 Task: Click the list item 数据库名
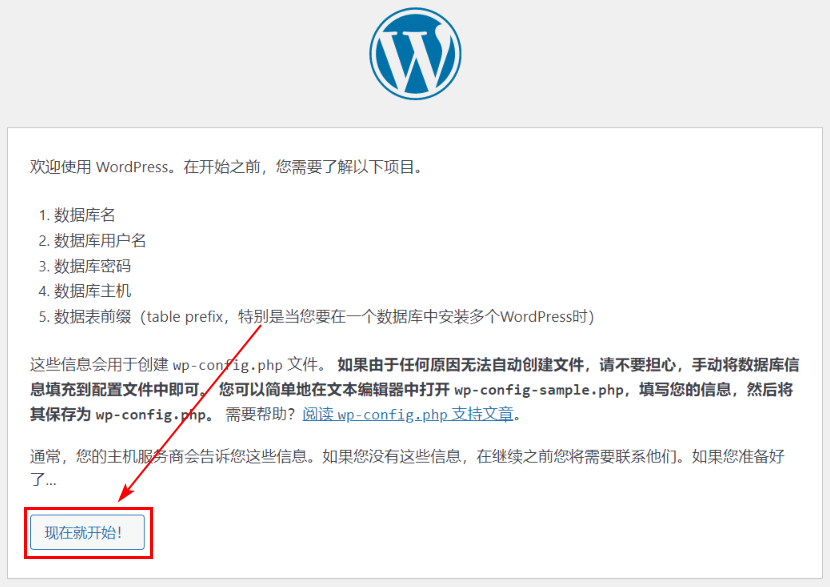(x=84, y=215)
